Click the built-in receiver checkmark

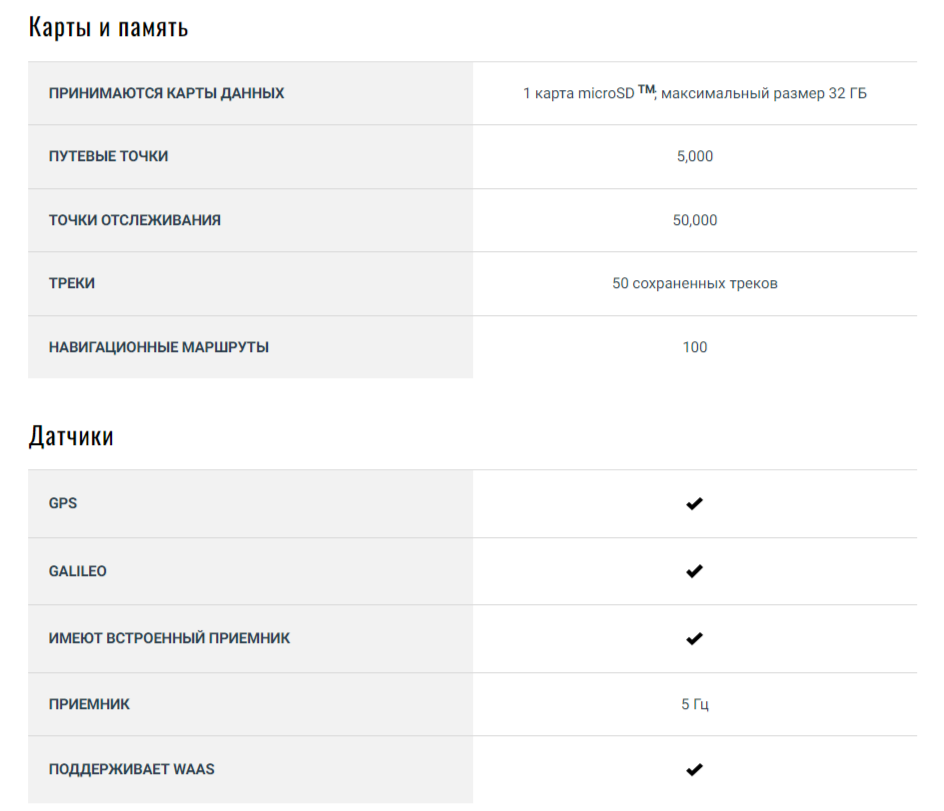[x=694, y=638]
